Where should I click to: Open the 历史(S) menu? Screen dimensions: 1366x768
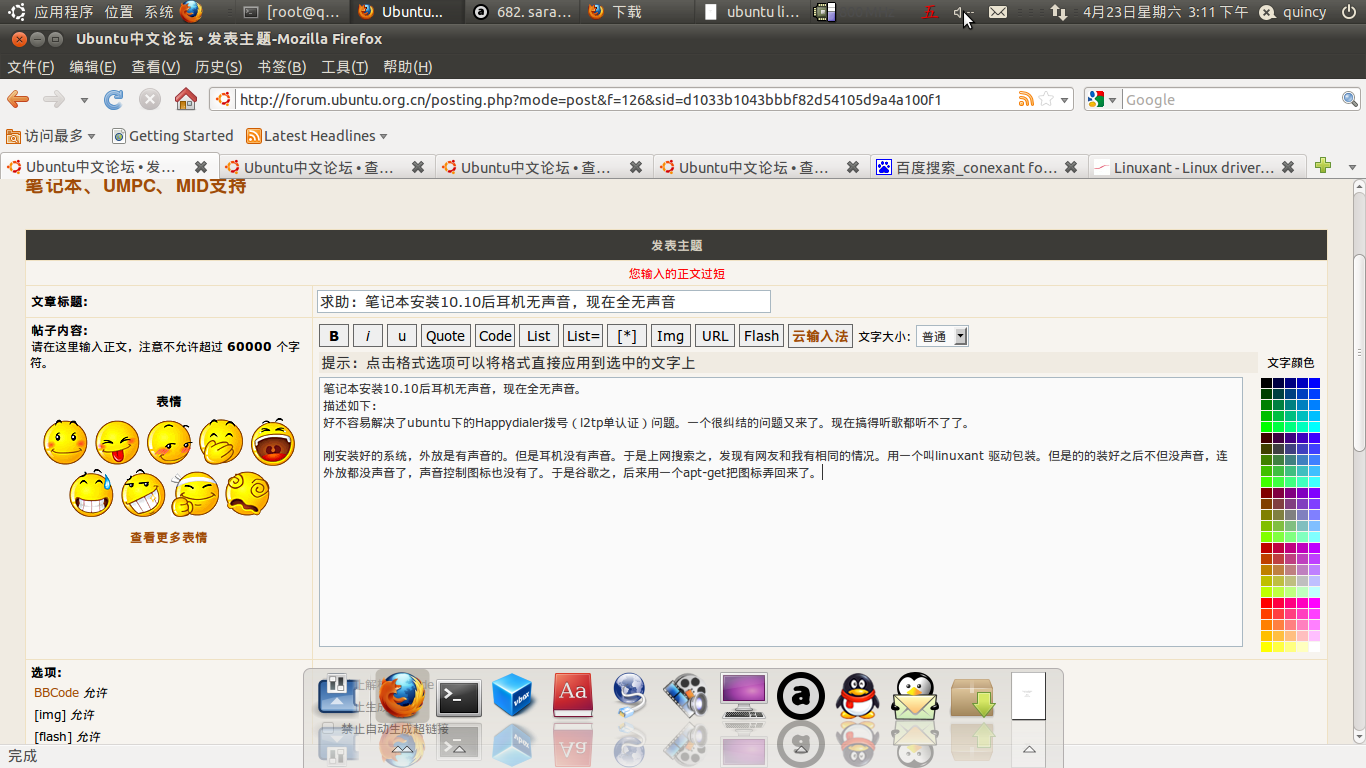[x=218, y=67]
